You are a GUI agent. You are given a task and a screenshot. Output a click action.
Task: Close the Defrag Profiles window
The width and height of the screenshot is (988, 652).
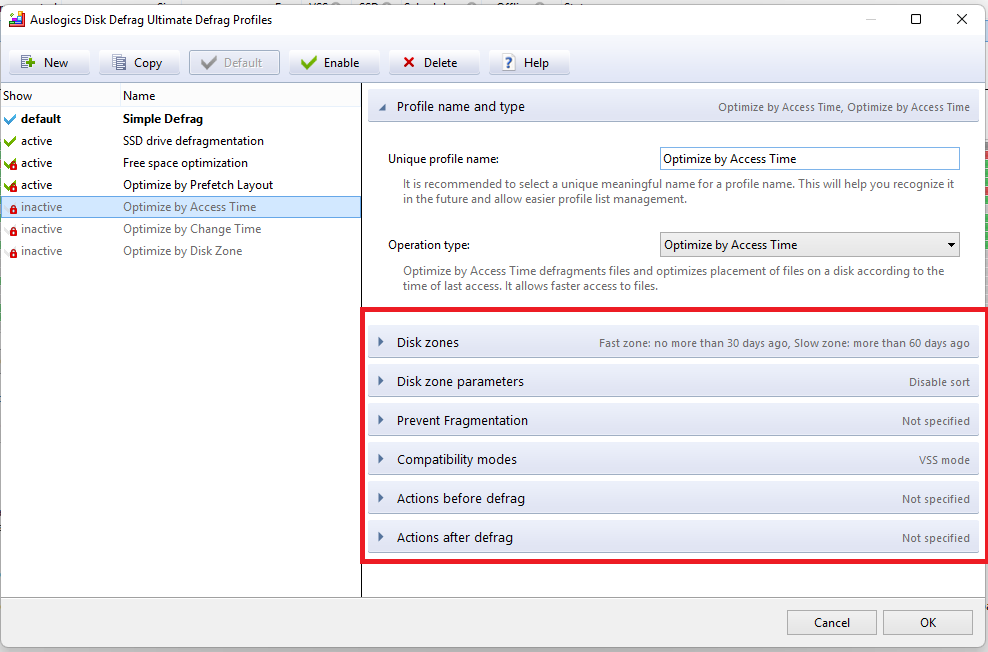coord(962,20)
